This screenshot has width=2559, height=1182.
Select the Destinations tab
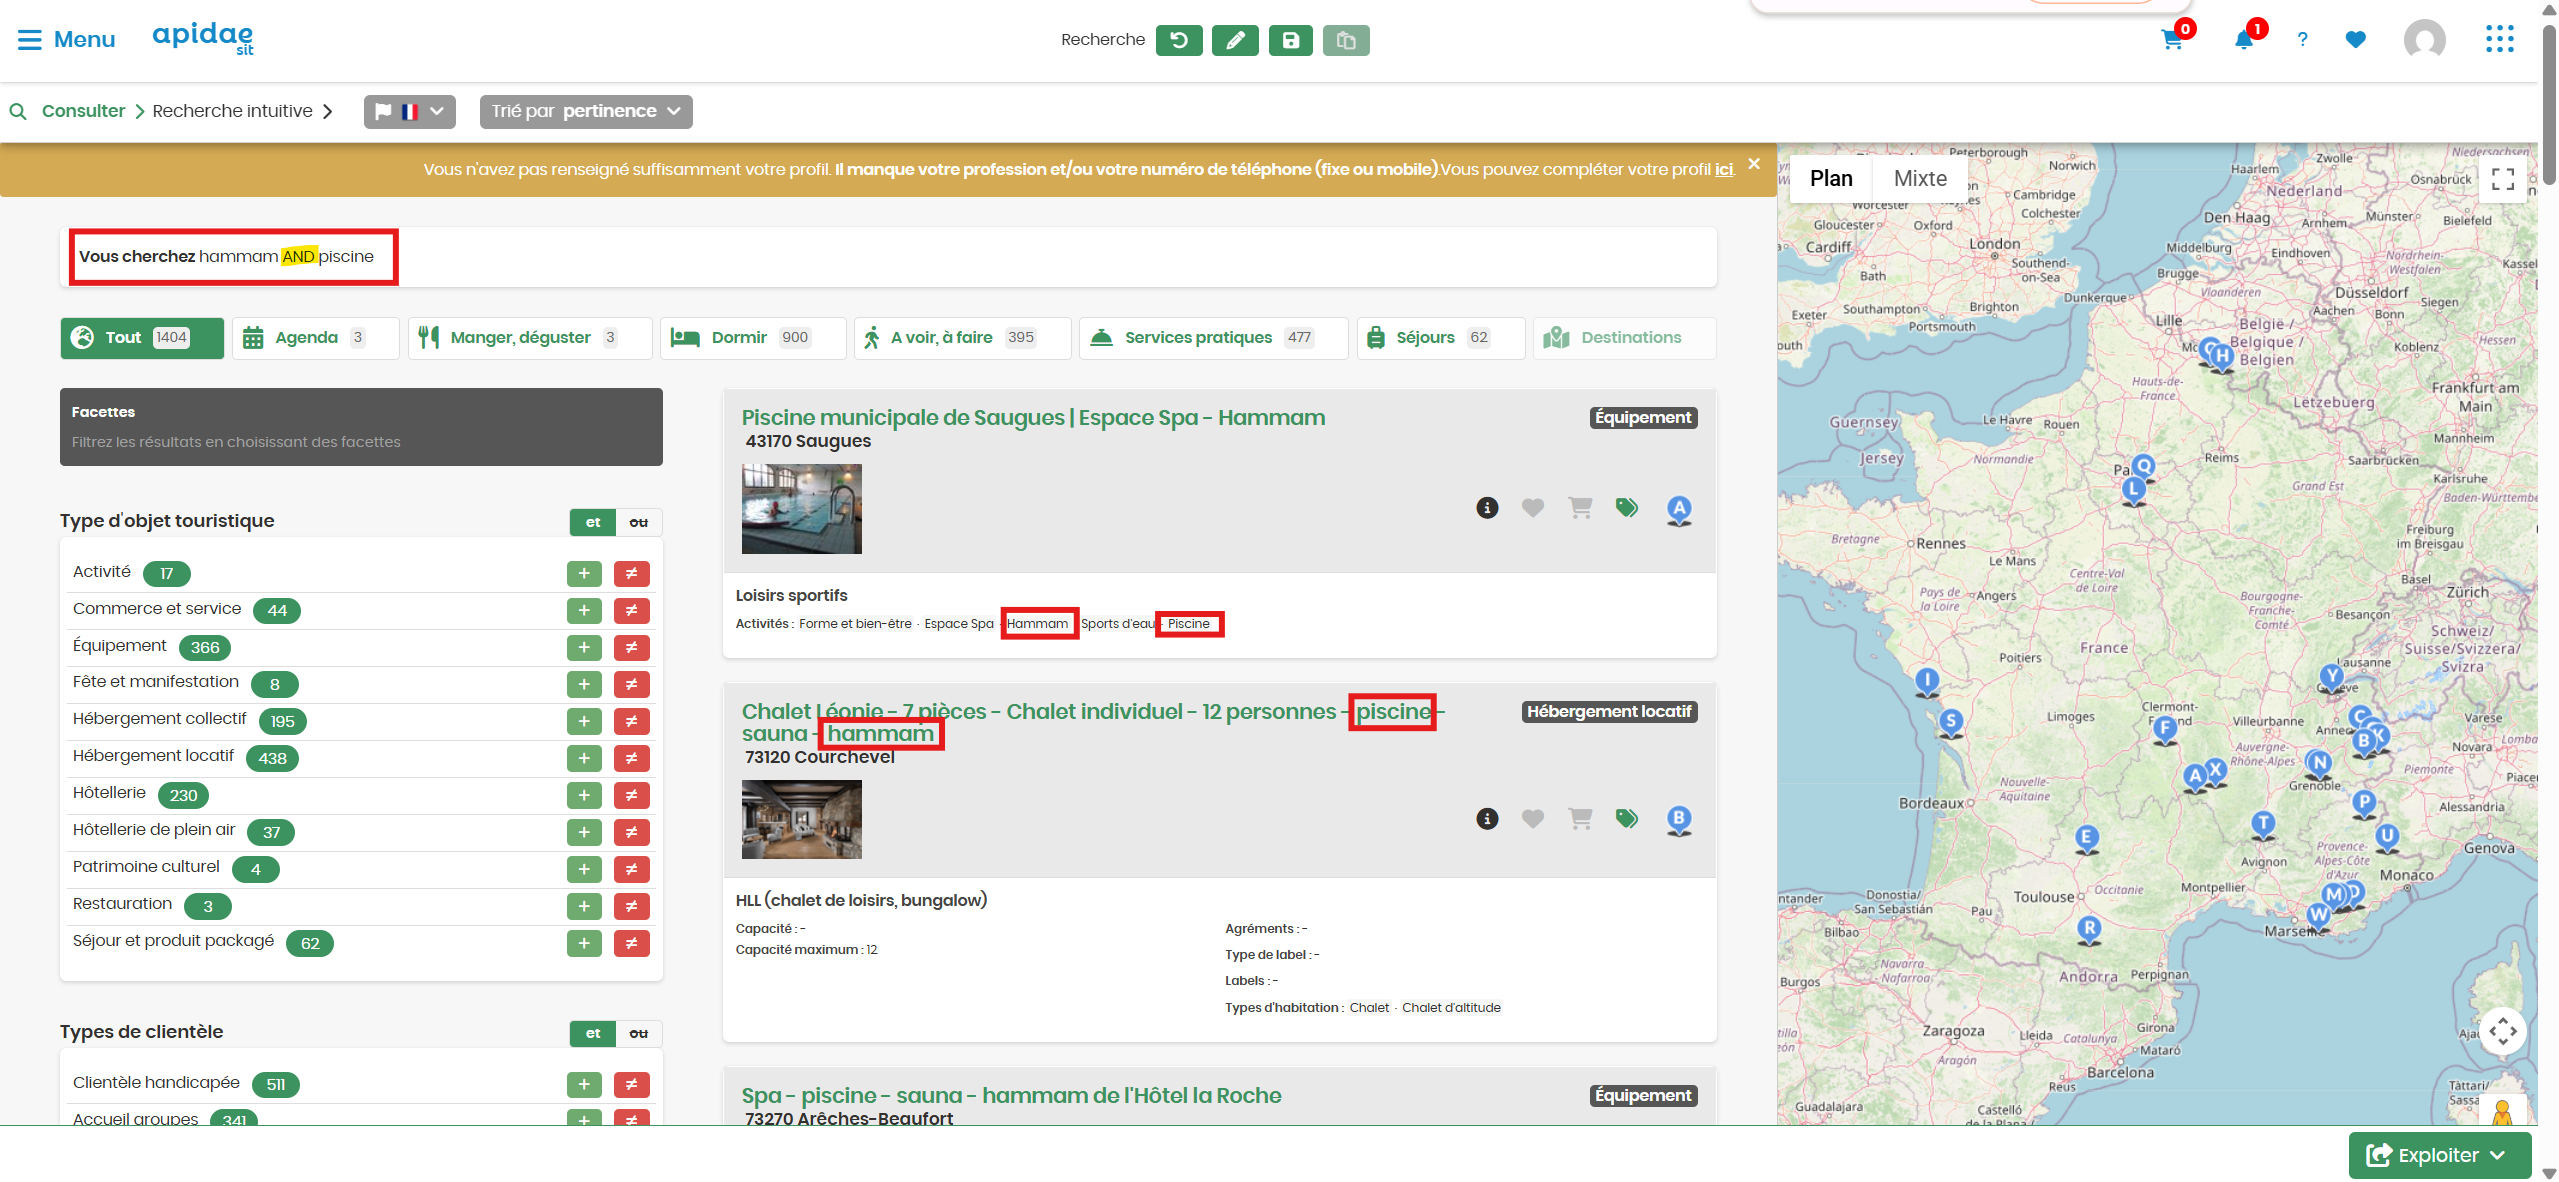click(x=1625, y=338)
